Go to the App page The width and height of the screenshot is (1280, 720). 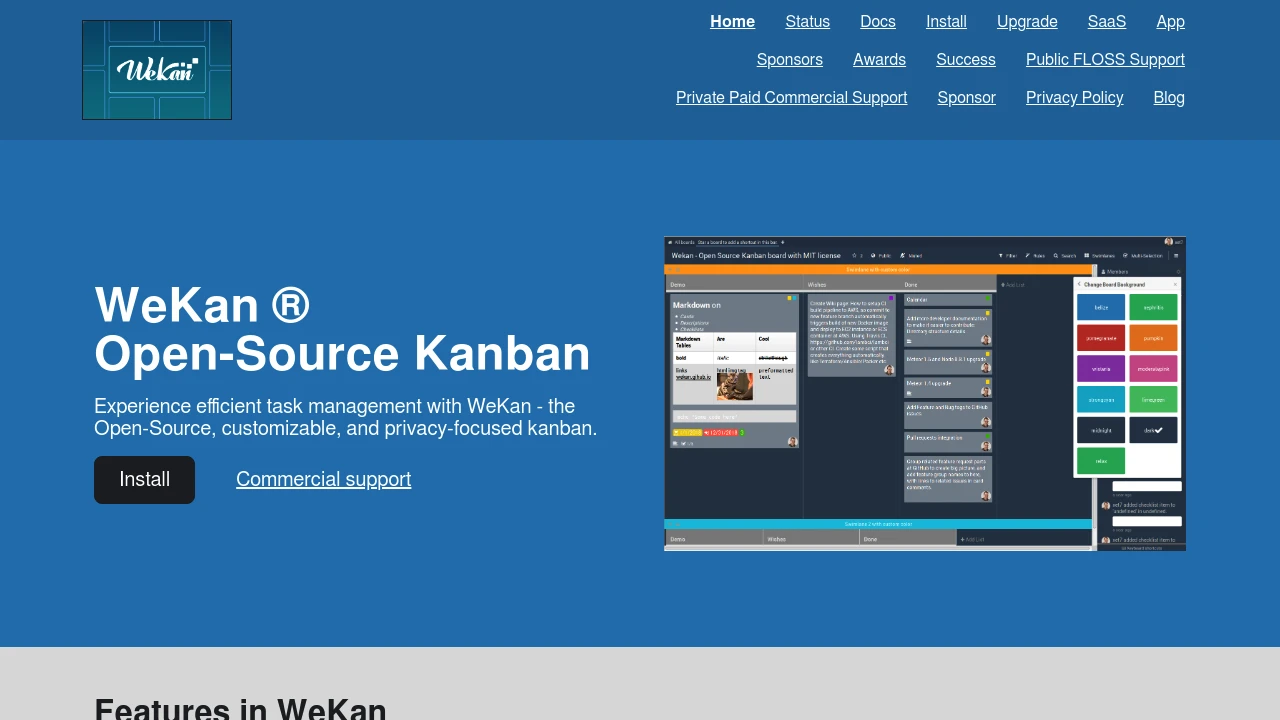pyautogui.click(x=1170, y=22)
